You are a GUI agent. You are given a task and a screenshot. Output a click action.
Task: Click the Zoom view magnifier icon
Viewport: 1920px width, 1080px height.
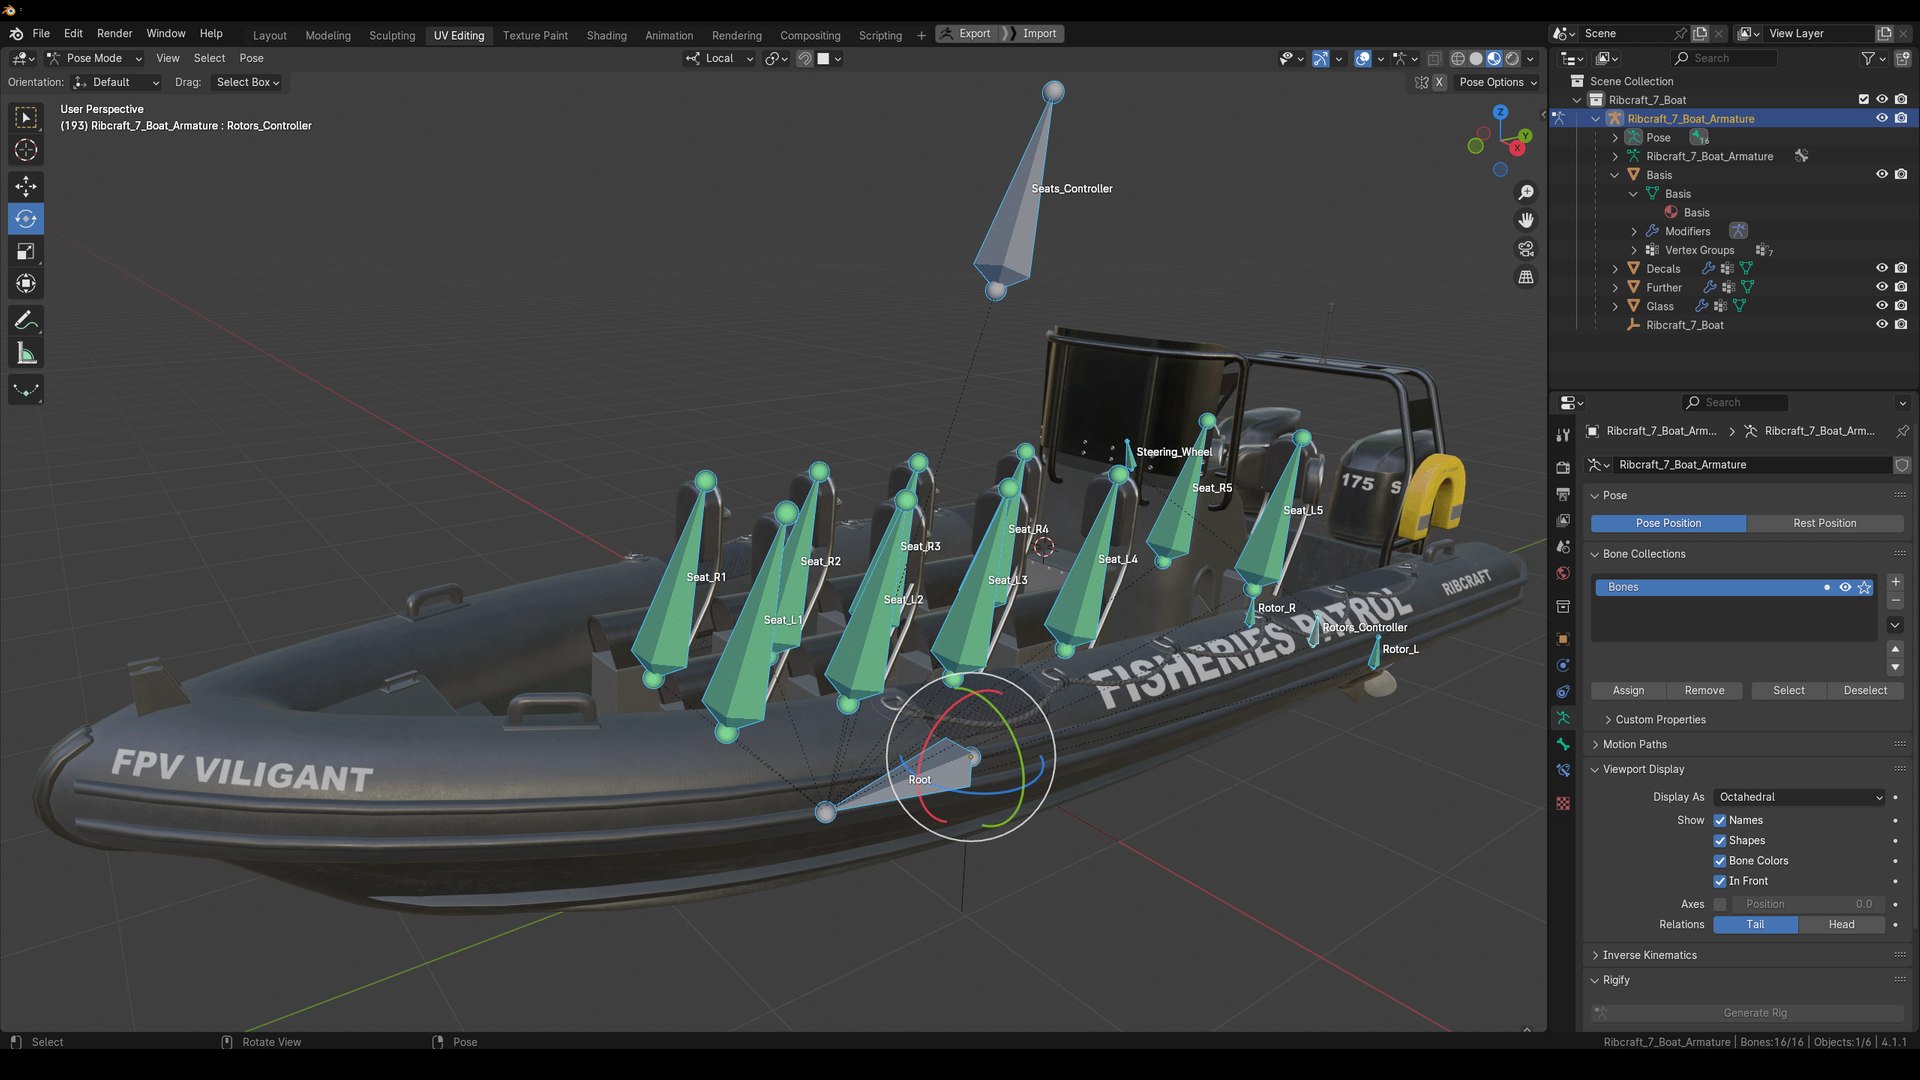click(1526, 192)
